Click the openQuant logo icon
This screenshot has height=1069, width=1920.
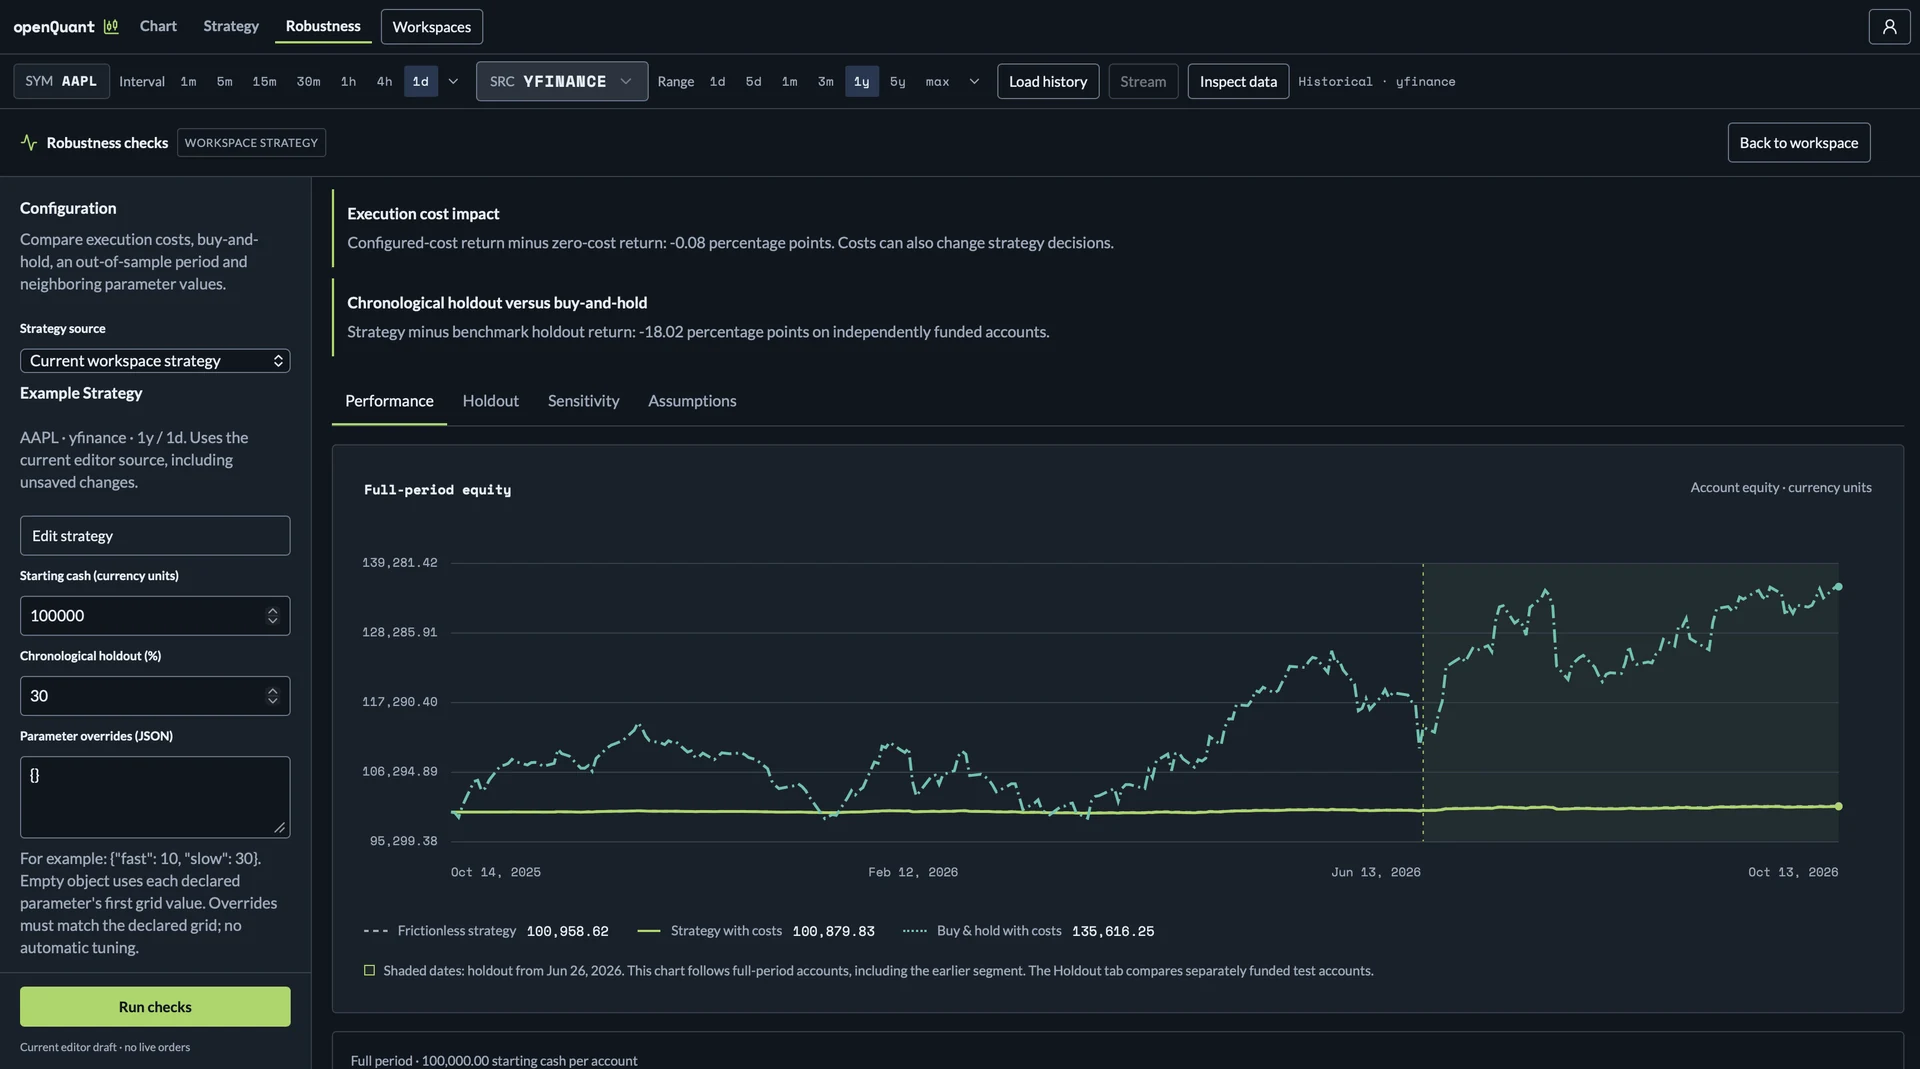pyautogui.click(x=111, y=27)
